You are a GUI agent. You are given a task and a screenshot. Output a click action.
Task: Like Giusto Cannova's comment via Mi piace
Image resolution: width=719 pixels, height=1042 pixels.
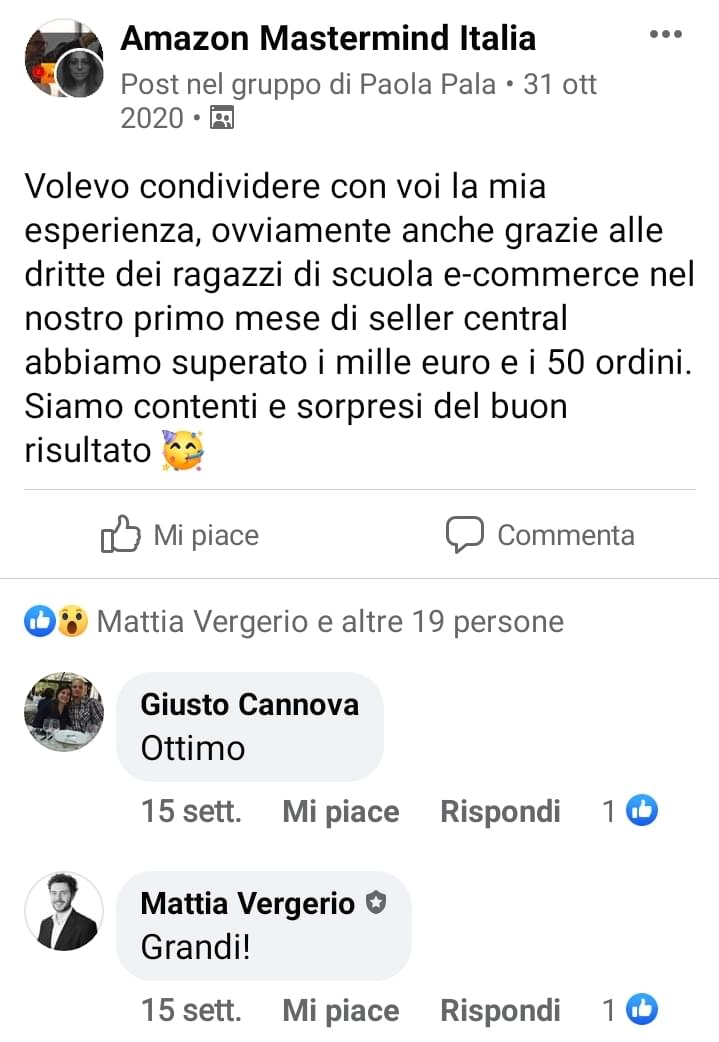[341, 811]
